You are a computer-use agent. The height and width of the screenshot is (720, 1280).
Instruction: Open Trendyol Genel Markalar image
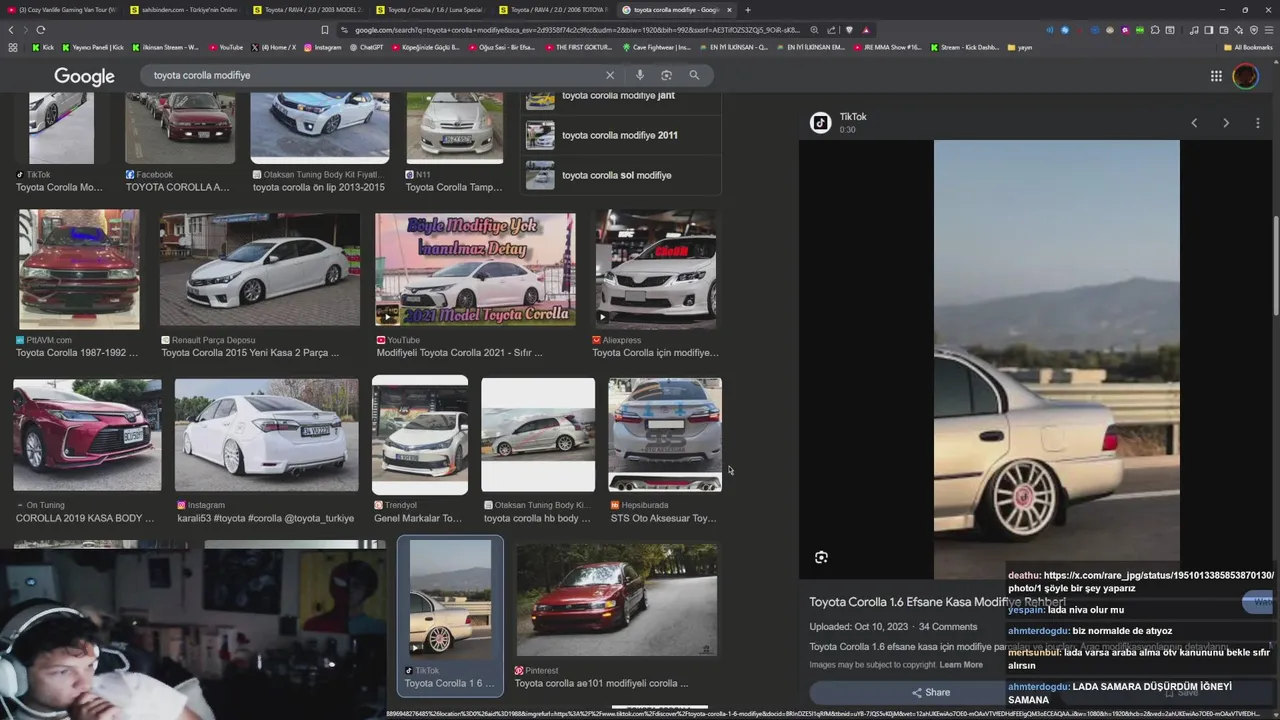[x=420, y=435]
